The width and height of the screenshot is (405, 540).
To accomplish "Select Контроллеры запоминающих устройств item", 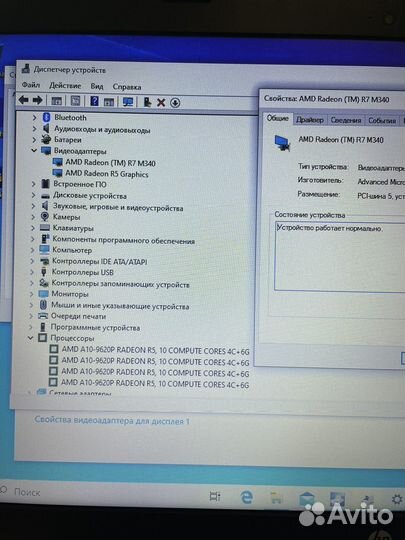I will [x=120, y=284].
